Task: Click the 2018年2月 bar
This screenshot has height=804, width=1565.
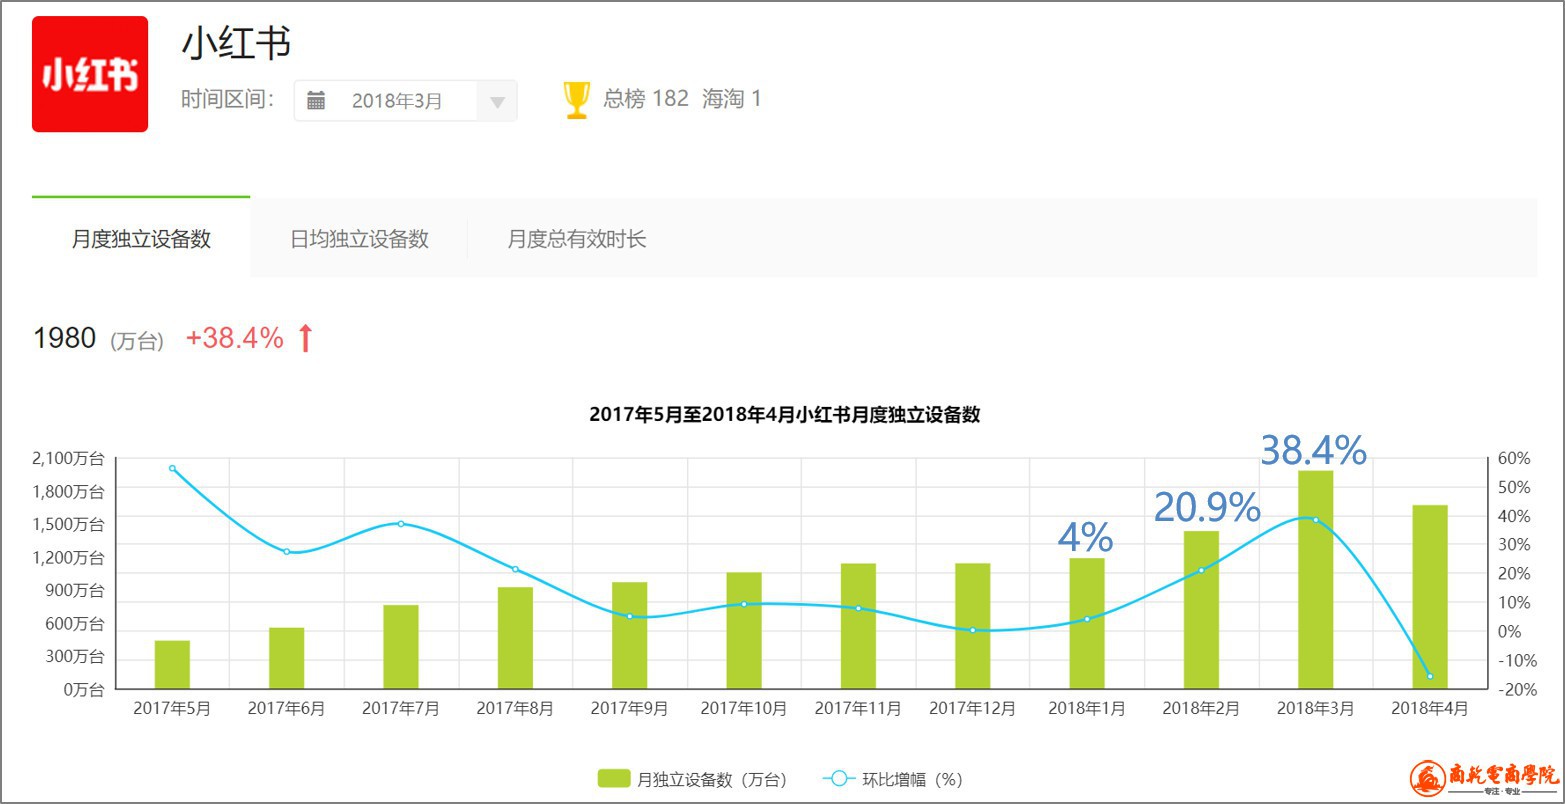Action: tap(1201, 610)
